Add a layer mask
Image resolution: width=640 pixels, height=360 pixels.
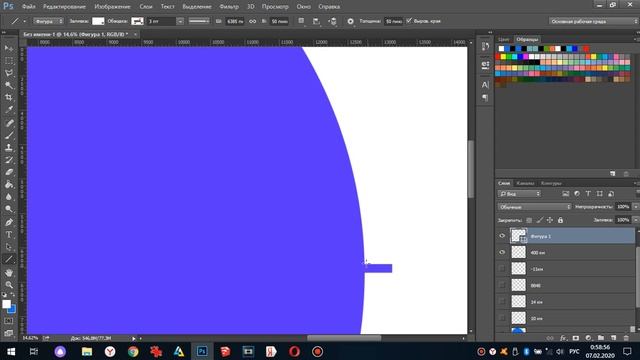(576, 338)
